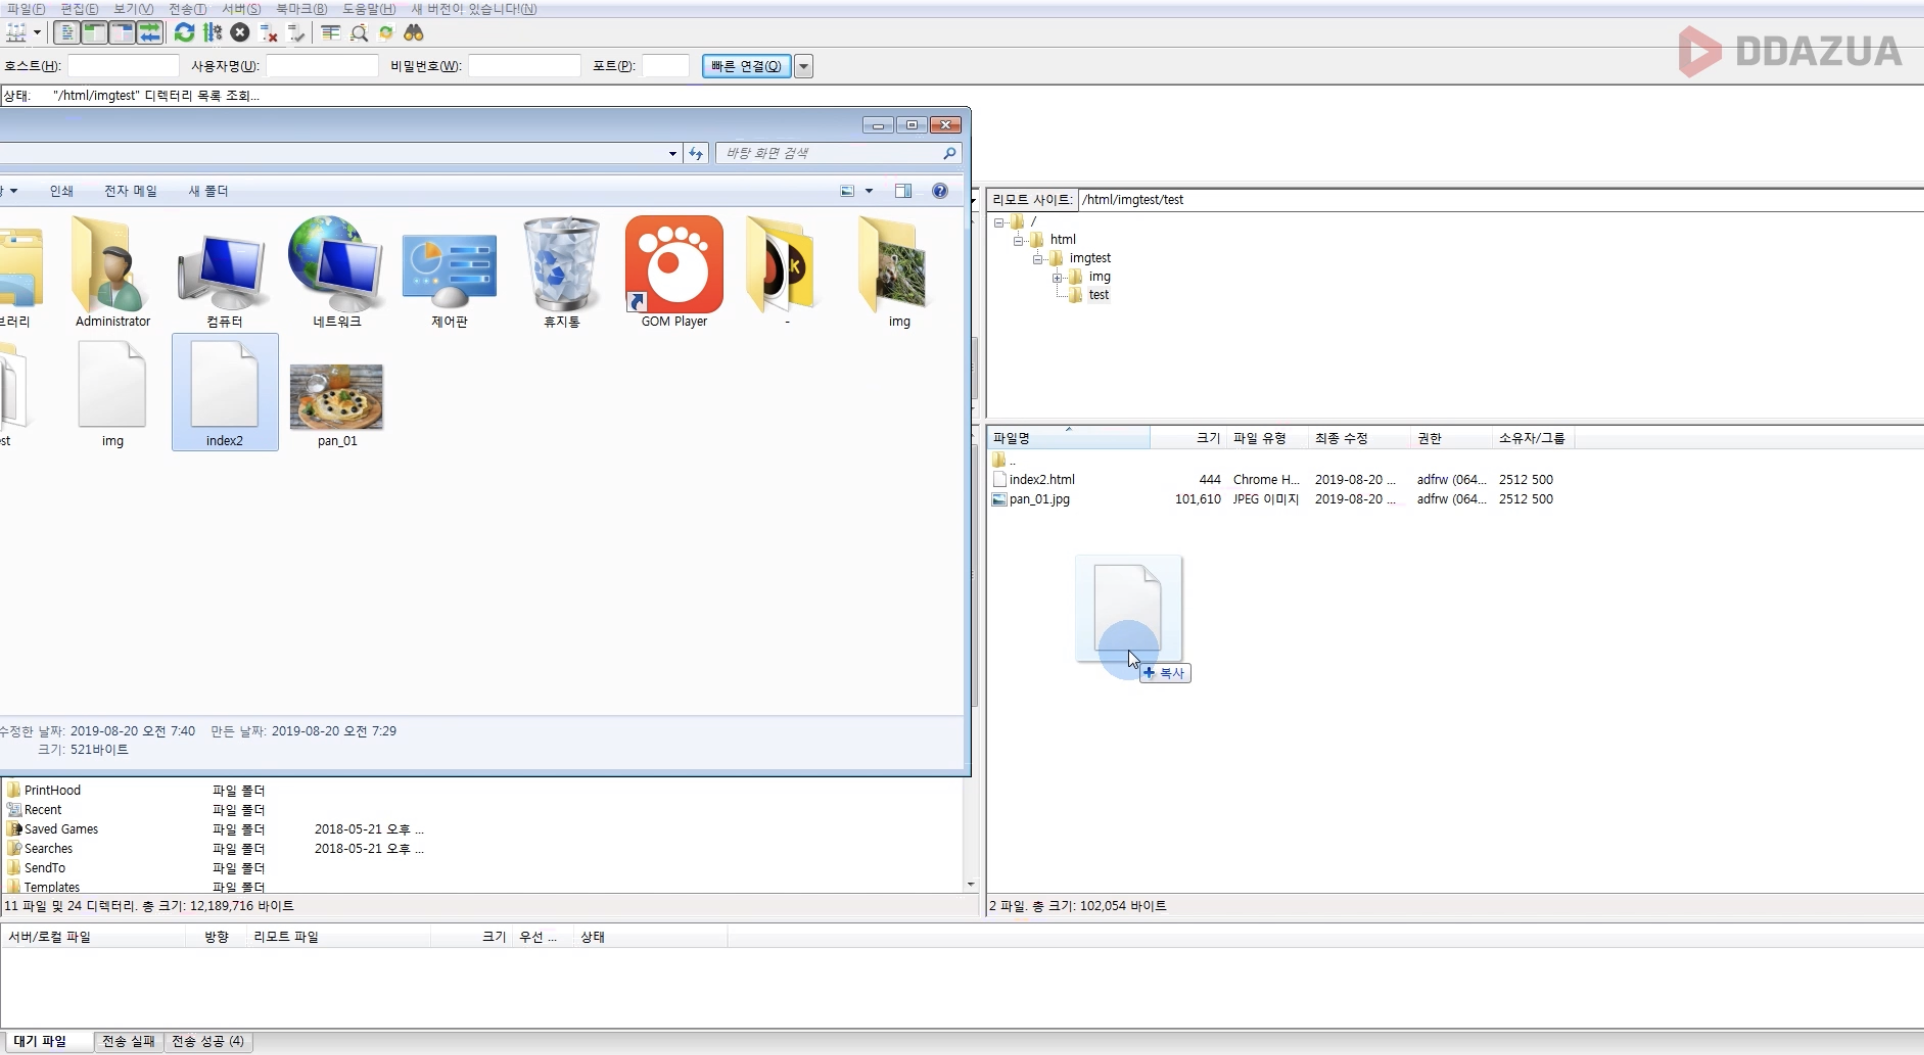Select index2.html in remote file list

1041,479
